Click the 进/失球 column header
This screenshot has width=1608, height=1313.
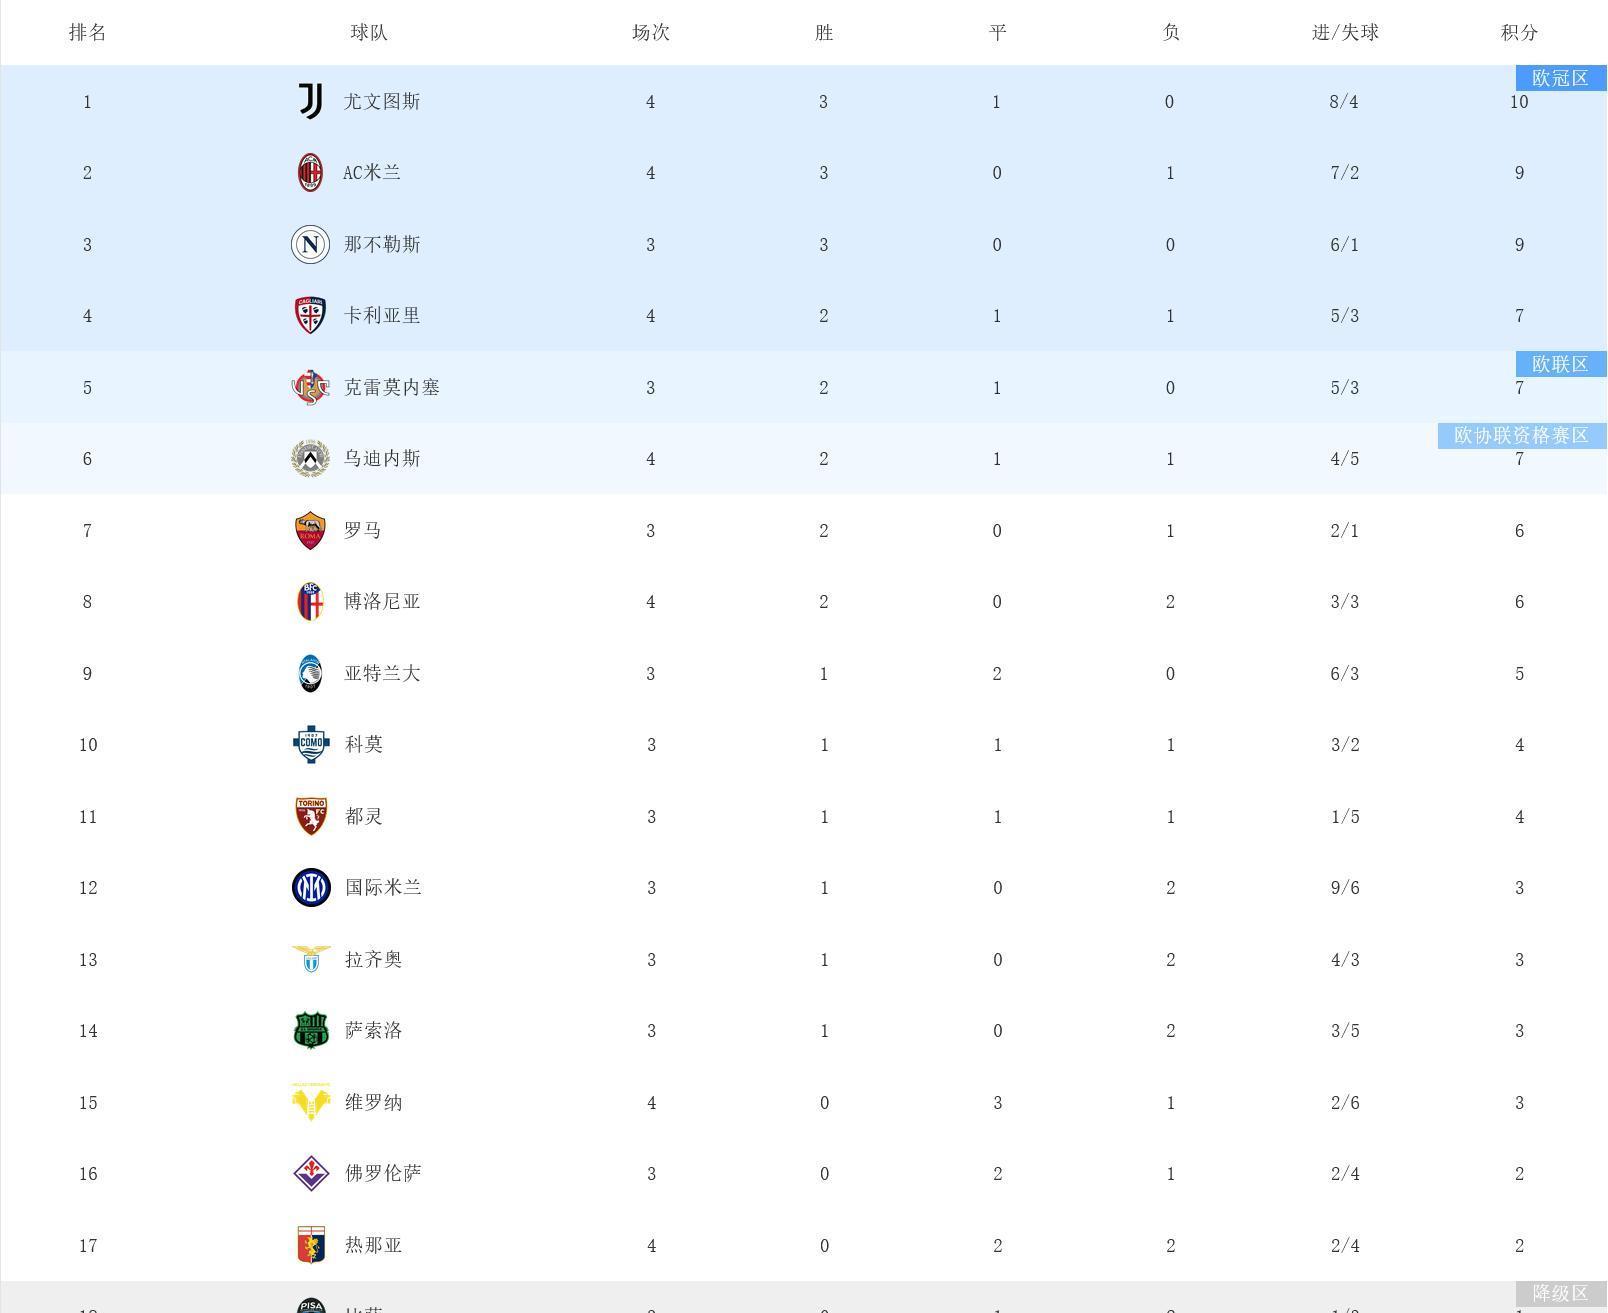click(1345, 33)
